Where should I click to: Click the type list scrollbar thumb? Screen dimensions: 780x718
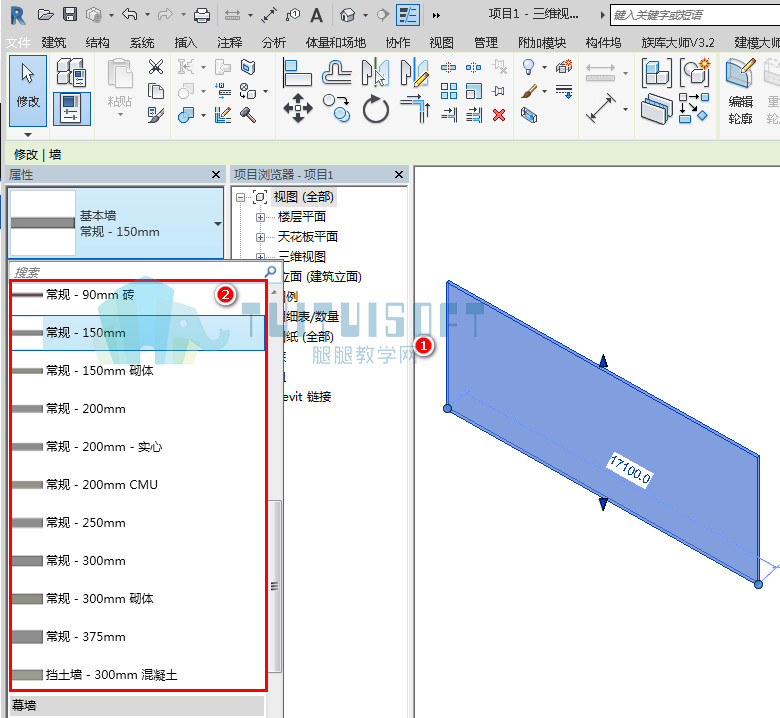274,587
